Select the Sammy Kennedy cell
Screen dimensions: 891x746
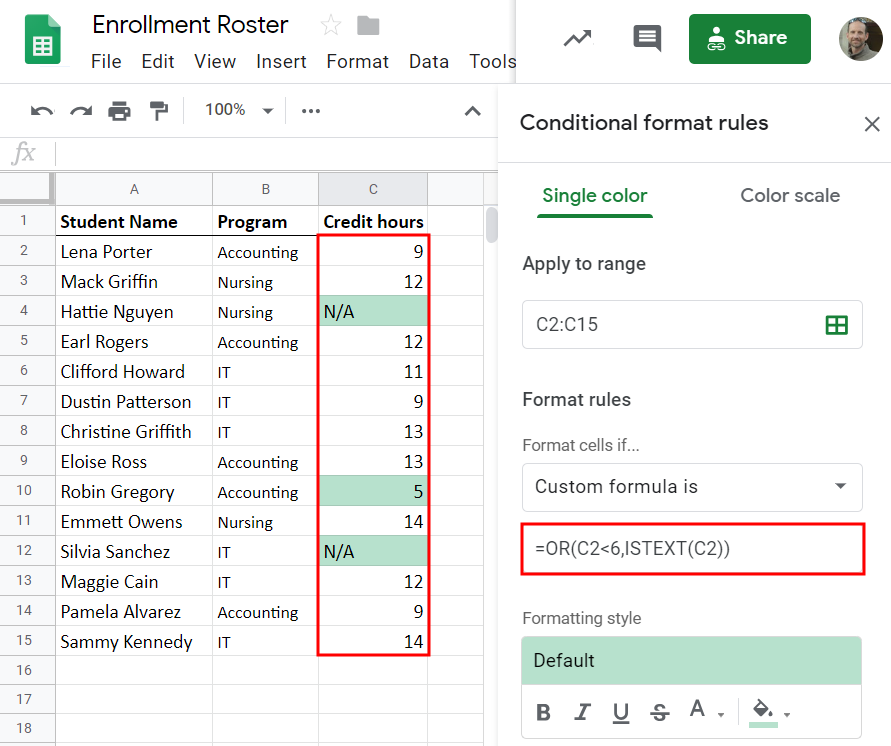(x=134, y=641)
